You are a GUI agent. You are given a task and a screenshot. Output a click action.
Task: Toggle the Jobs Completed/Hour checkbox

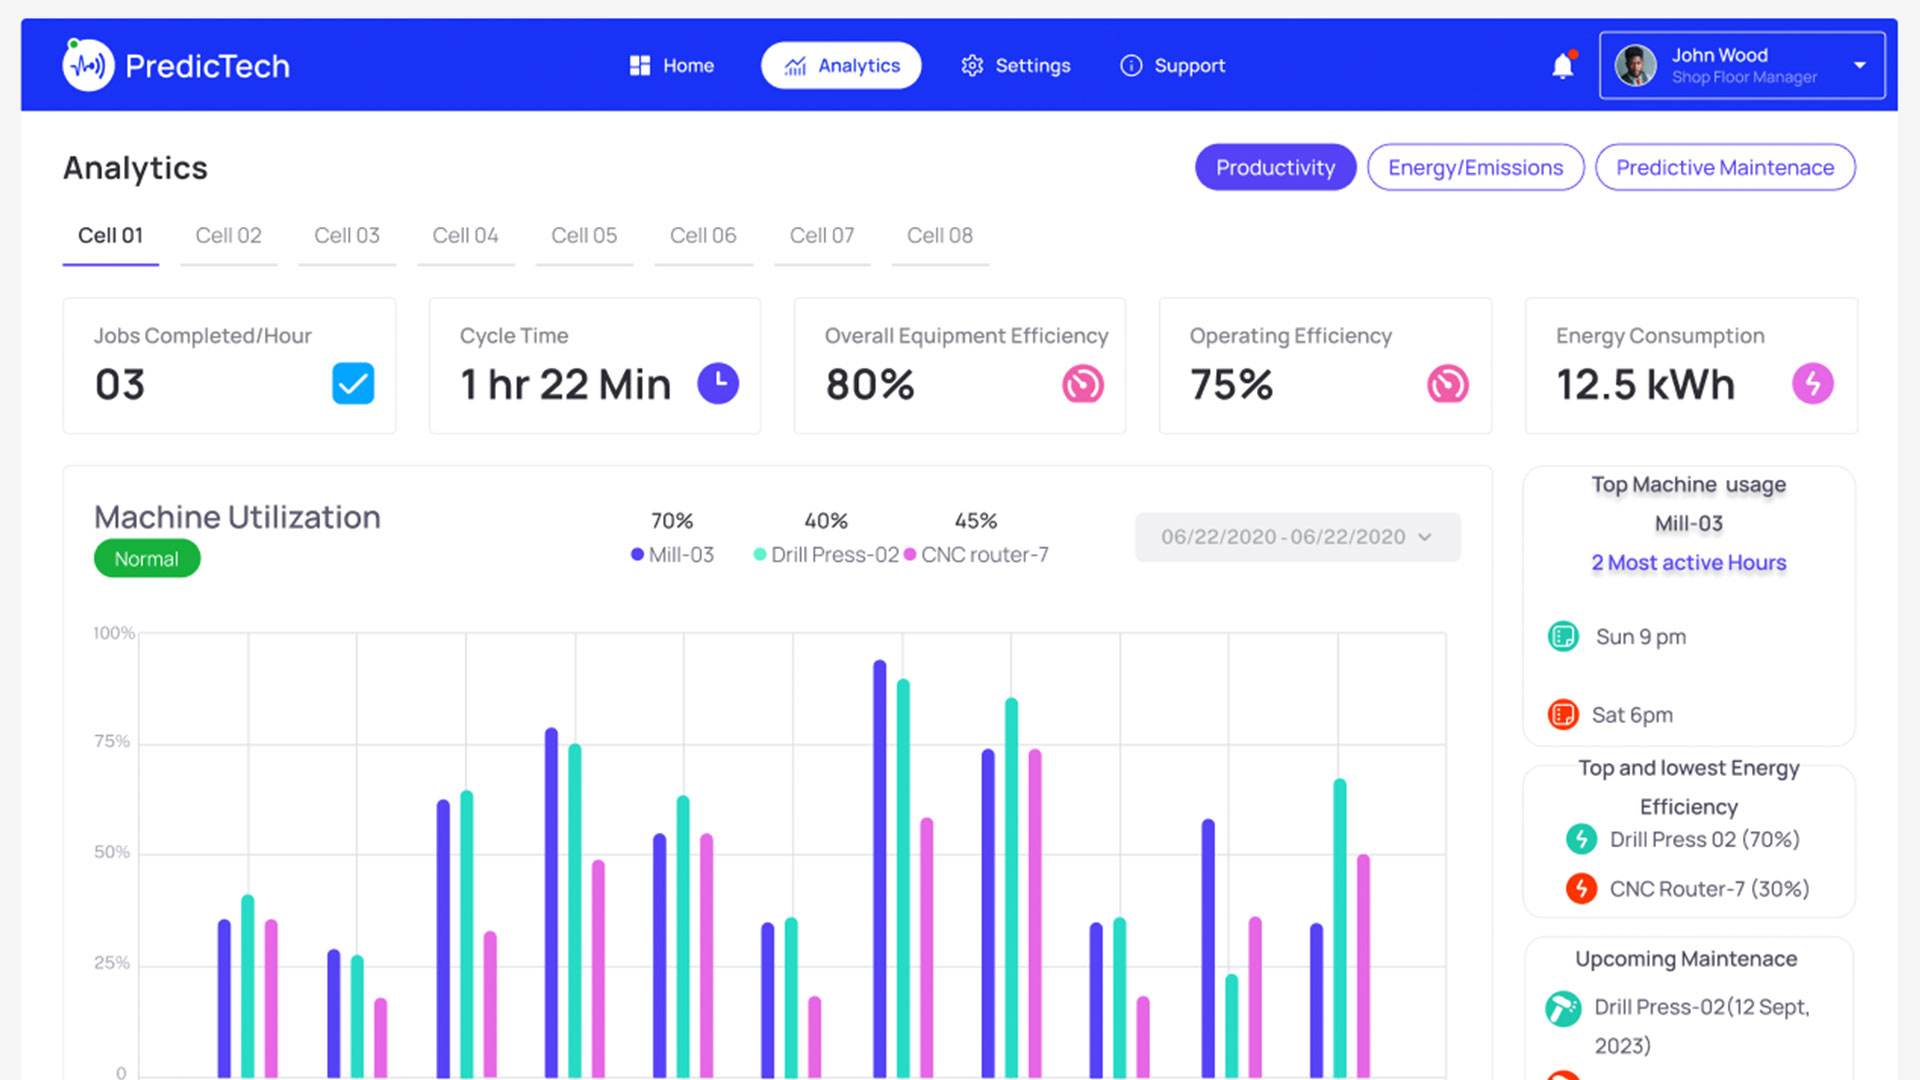point(353,384)
